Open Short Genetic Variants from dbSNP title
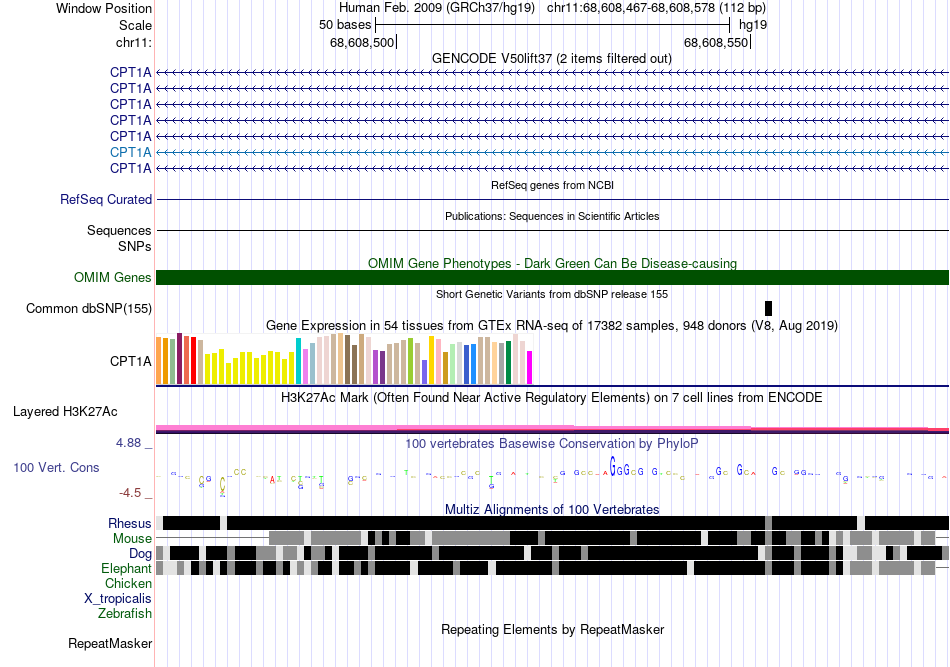 tap(552, 294)
